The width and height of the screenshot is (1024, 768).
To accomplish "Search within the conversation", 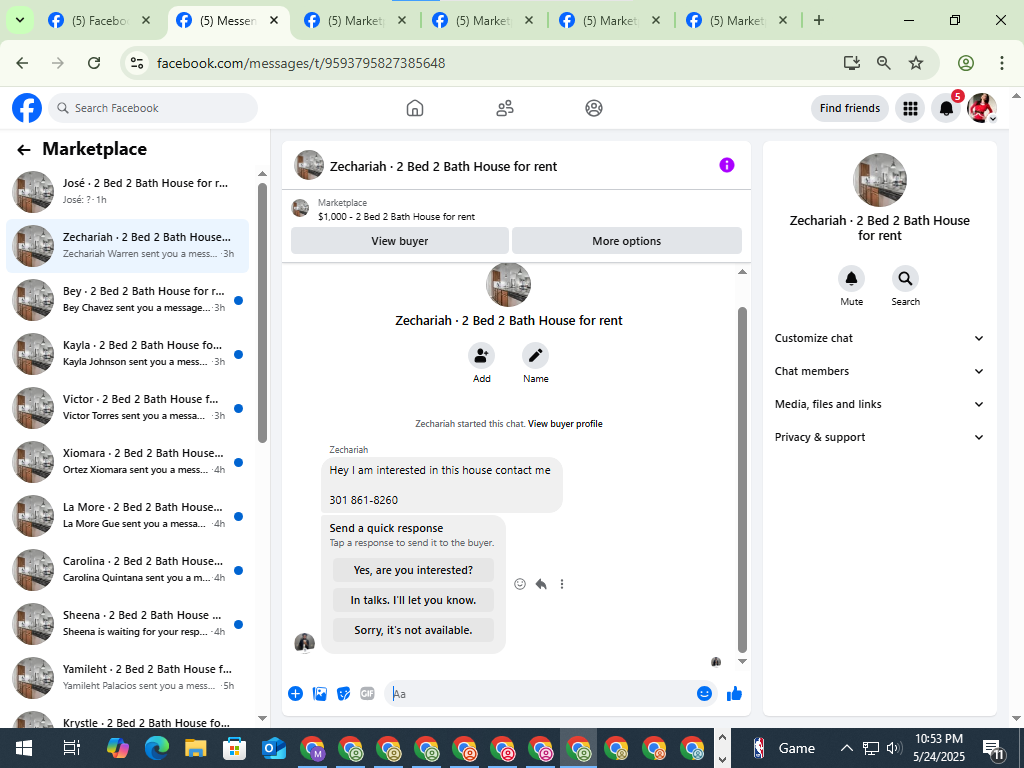I will [905, 279].
